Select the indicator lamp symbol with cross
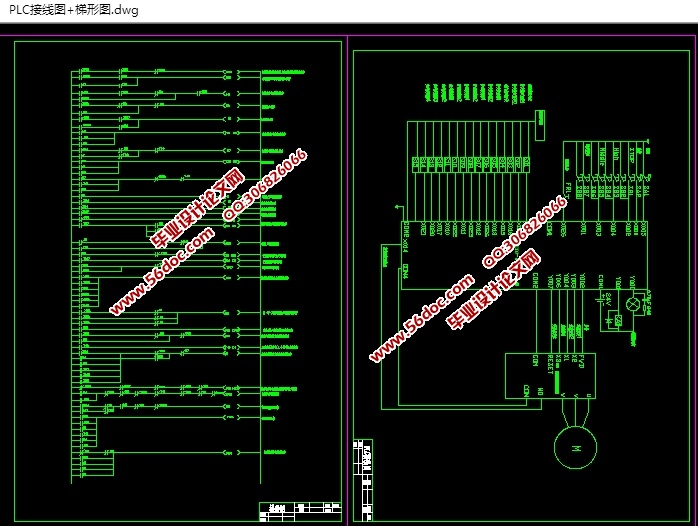 [x=631, y=304]
